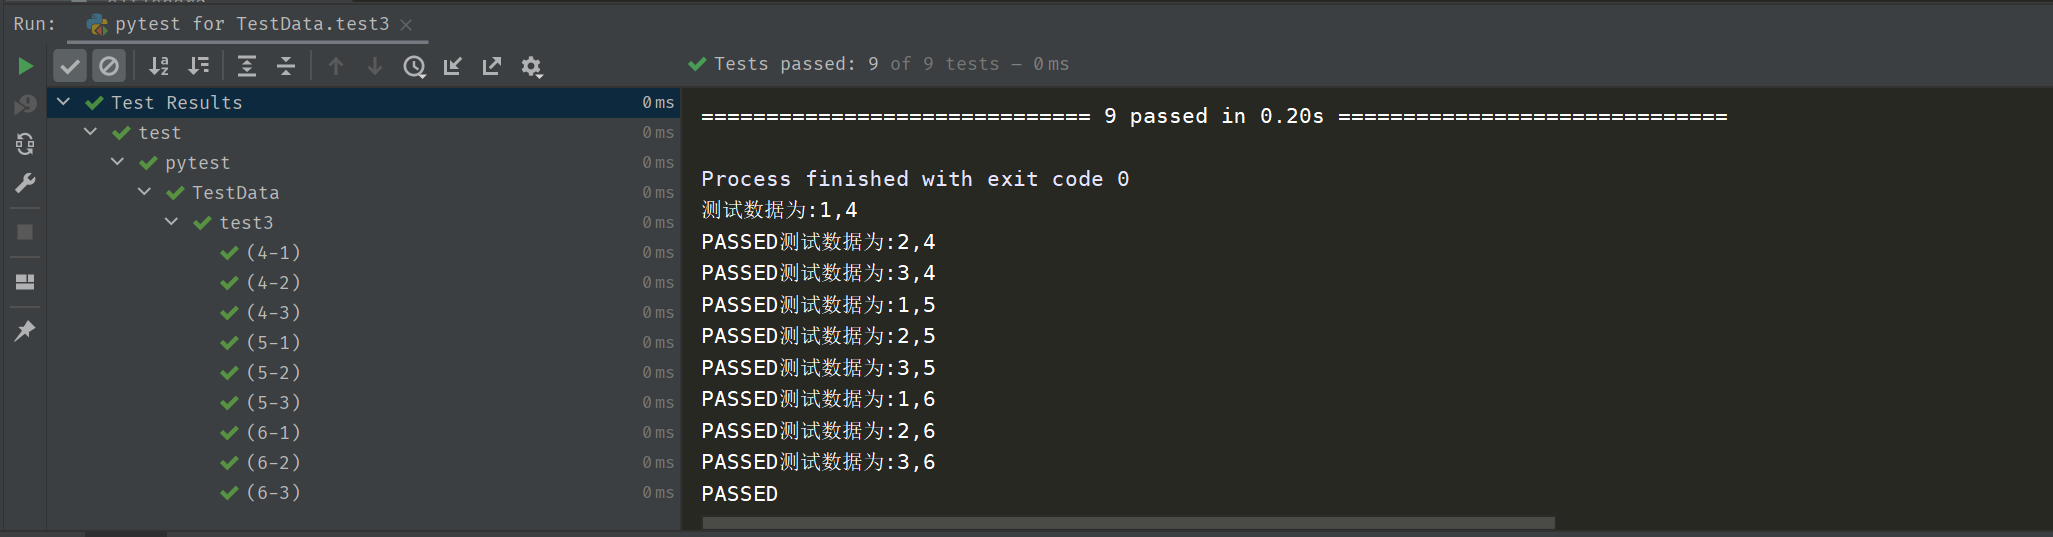Click the green Rerun tests button

pyautogui.click(x=26, y=66)
